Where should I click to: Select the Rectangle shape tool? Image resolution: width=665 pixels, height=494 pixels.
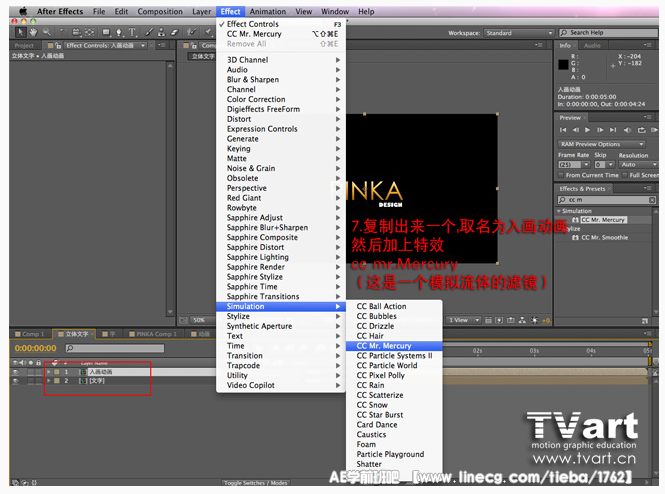click(x=106, y=32)
